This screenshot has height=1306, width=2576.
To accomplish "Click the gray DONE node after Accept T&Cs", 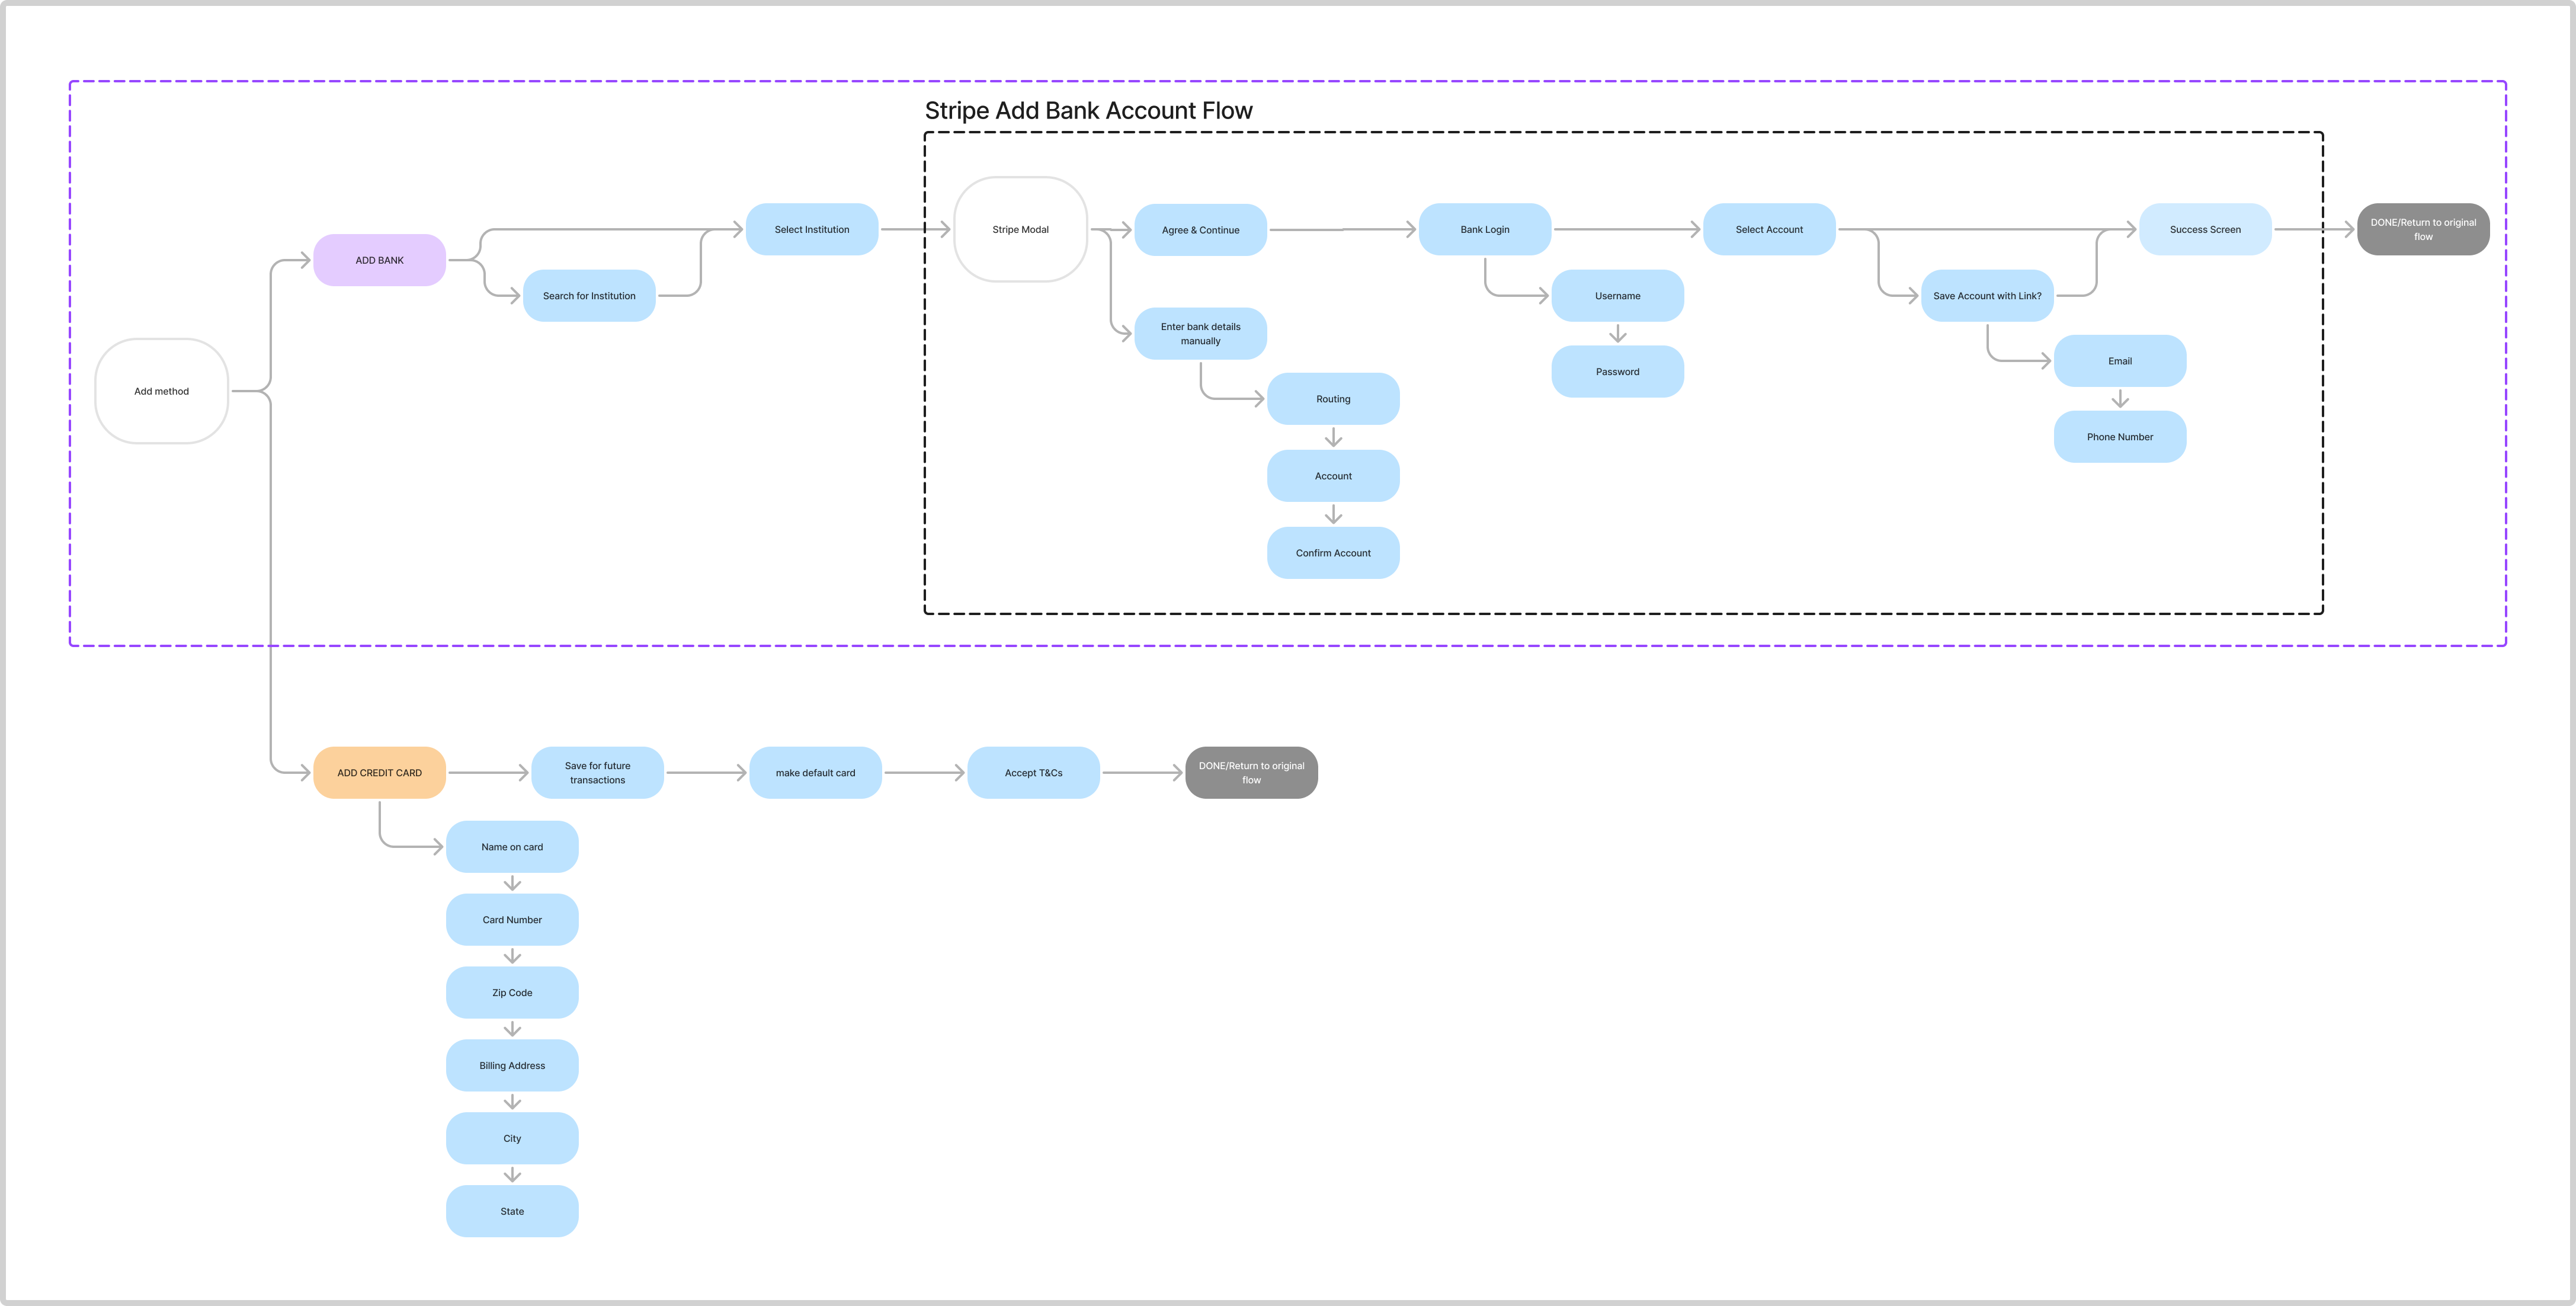I will click(1251, 773).
